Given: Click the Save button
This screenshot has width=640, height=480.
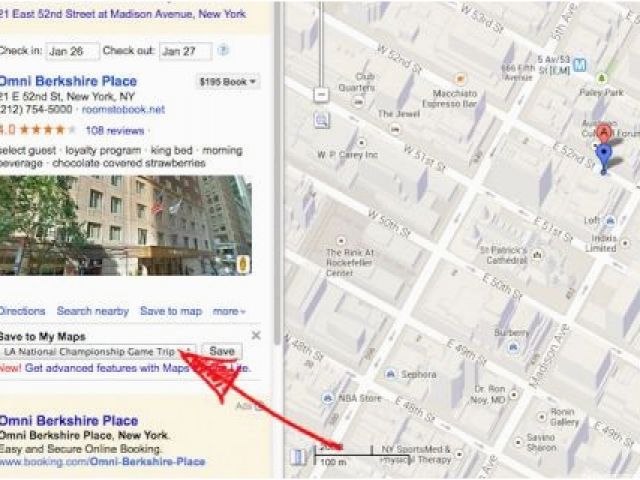Looking at the screenshot, I should (222, 351).
